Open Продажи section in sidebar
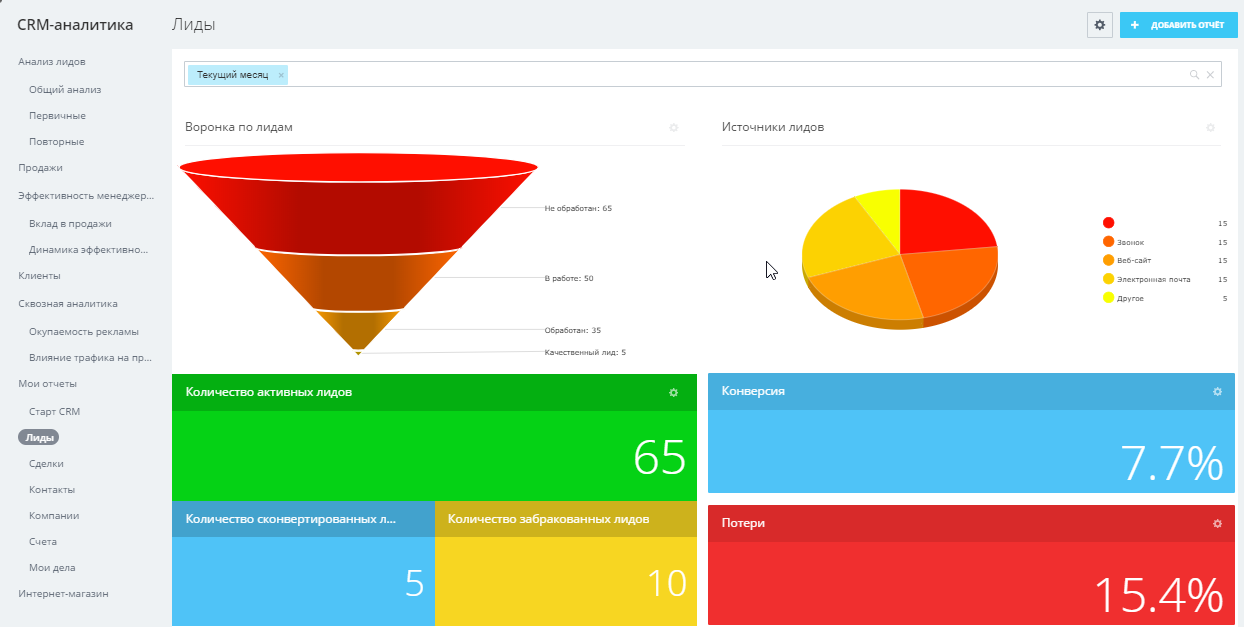Image resolution: width=1244 pixels, height=627 pixels. (40, 168)
